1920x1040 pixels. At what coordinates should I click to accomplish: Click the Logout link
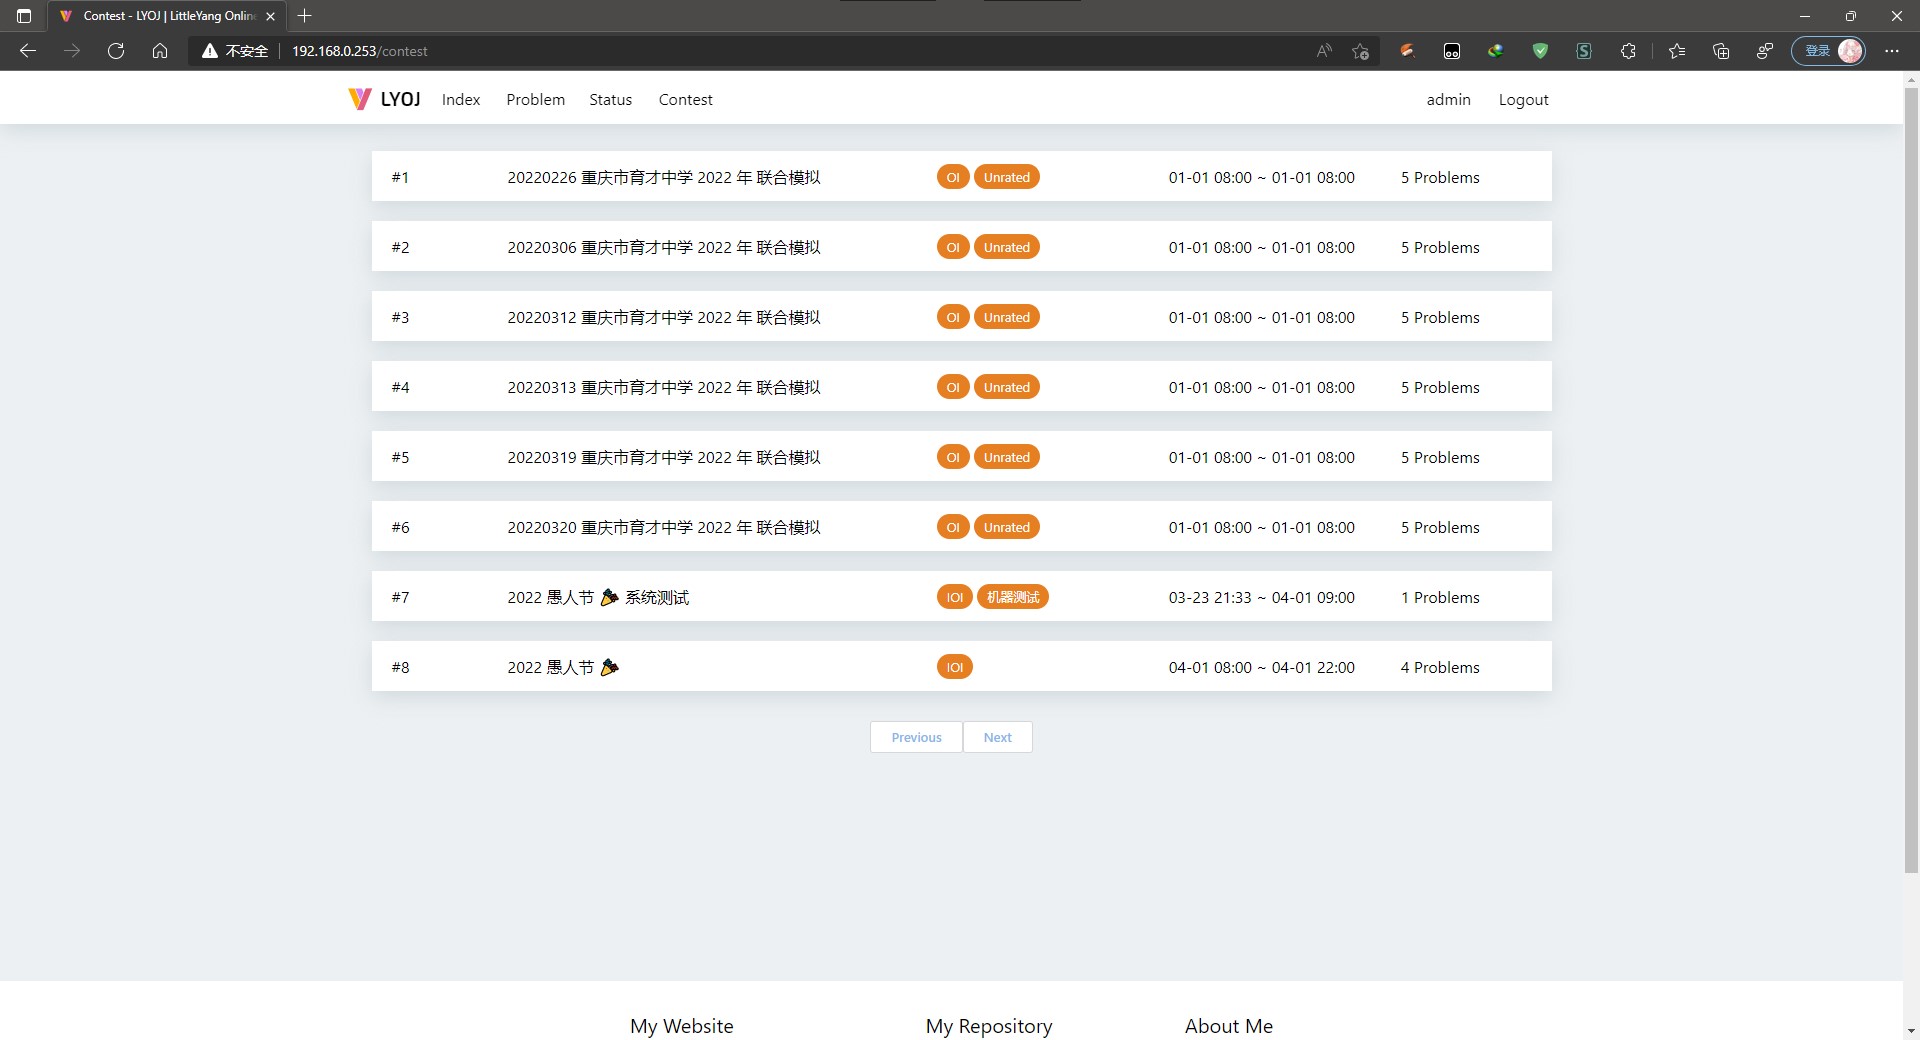click(x=1523, y=99)
